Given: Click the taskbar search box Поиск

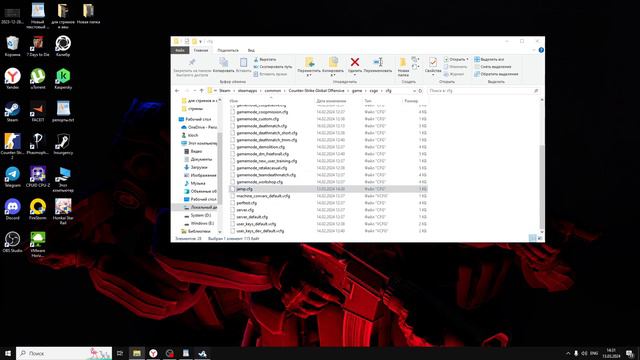Looking at the screenshot, I should (64, 353).
